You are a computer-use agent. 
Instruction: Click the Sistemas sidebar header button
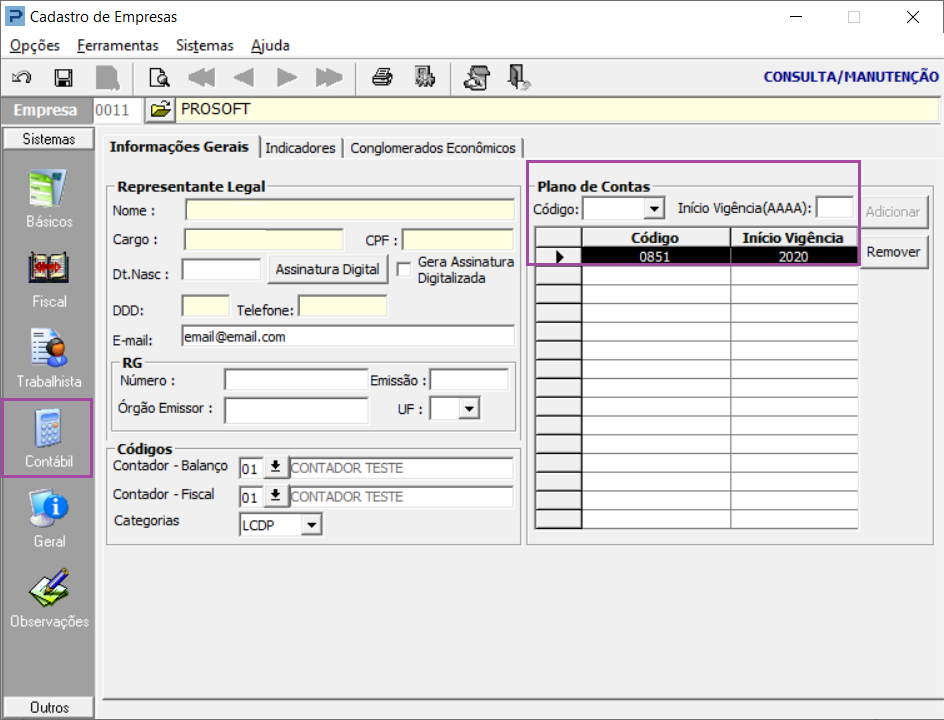(x=49, y=139)
